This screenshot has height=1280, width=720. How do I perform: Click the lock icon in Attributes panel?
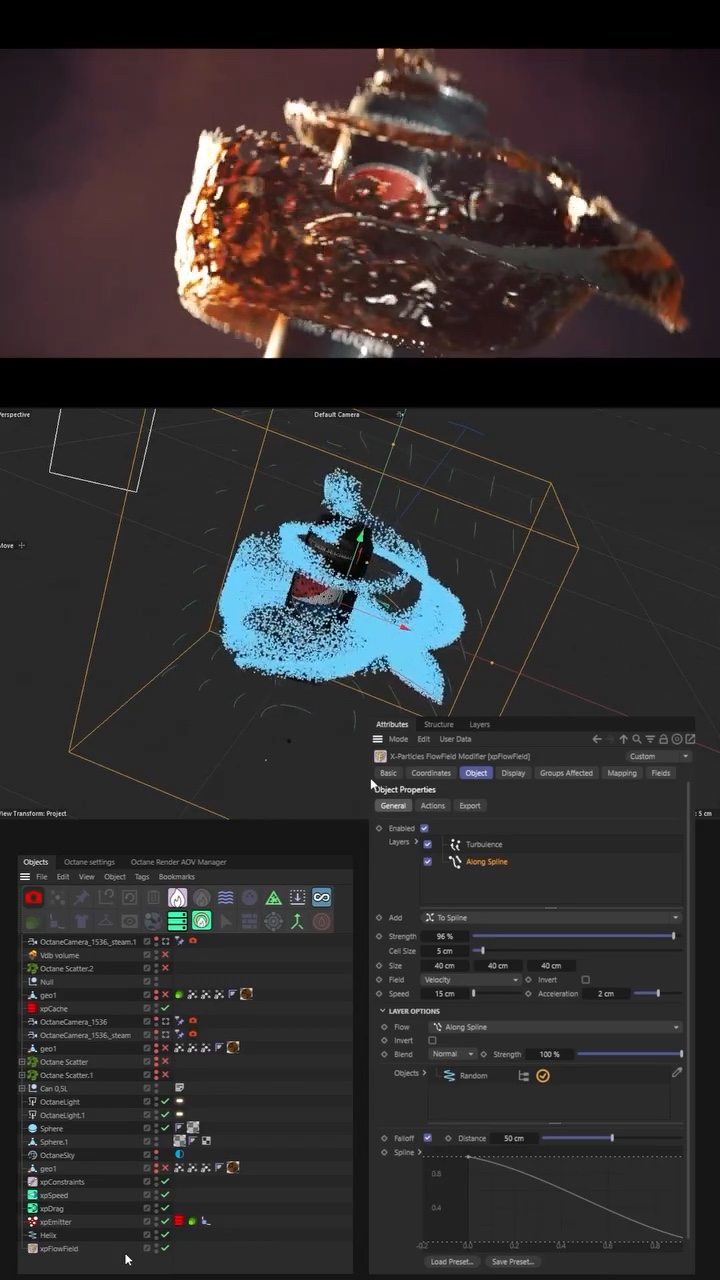pyautogui.click(x=663, y=739)
